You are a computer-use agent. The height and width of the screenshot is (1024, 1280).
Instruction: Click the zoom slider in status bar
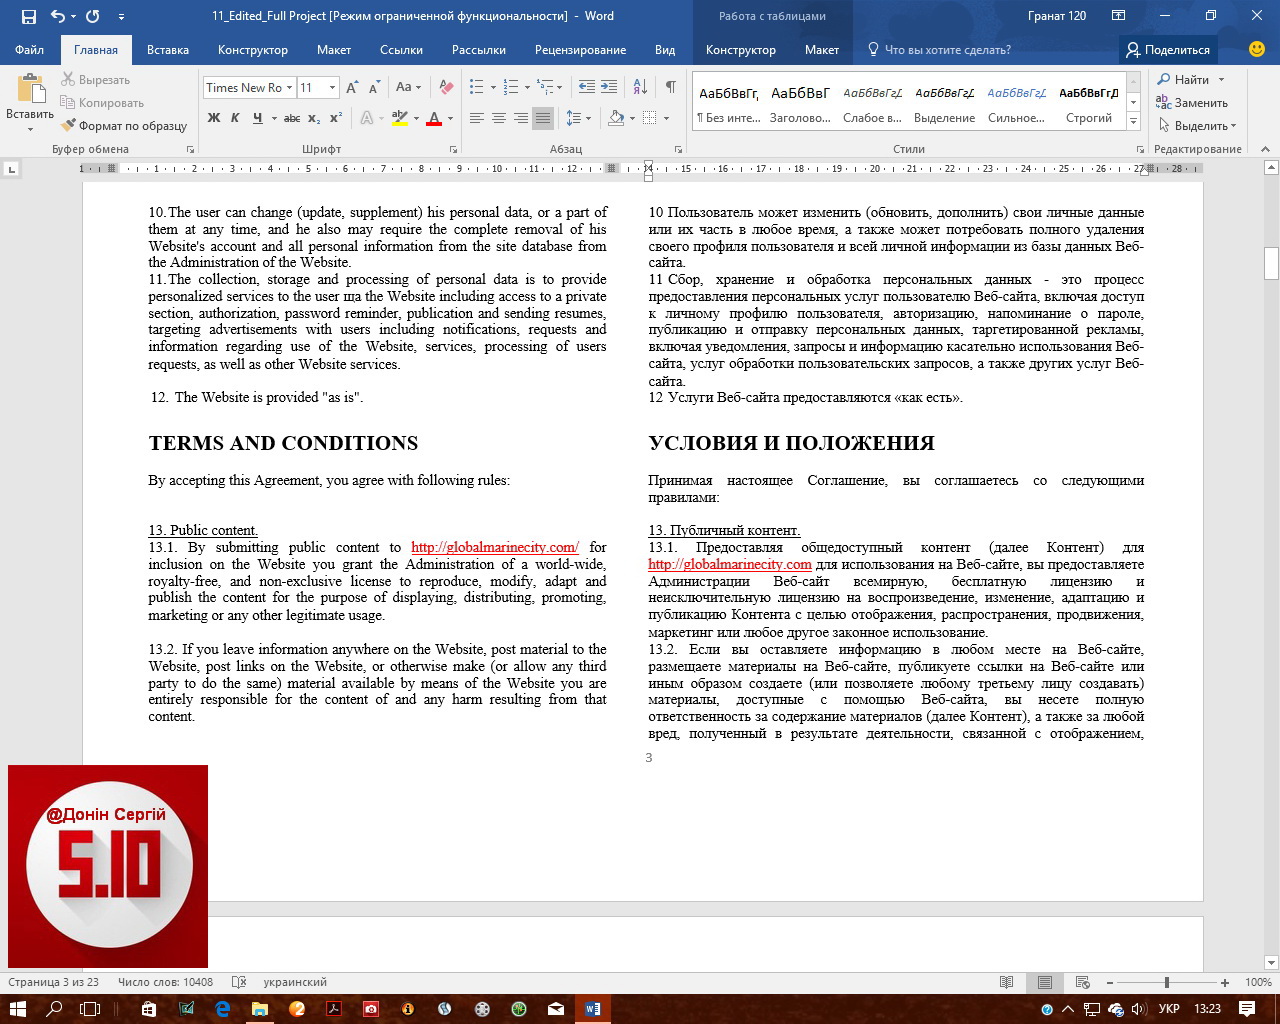(x=1166, y=983)
